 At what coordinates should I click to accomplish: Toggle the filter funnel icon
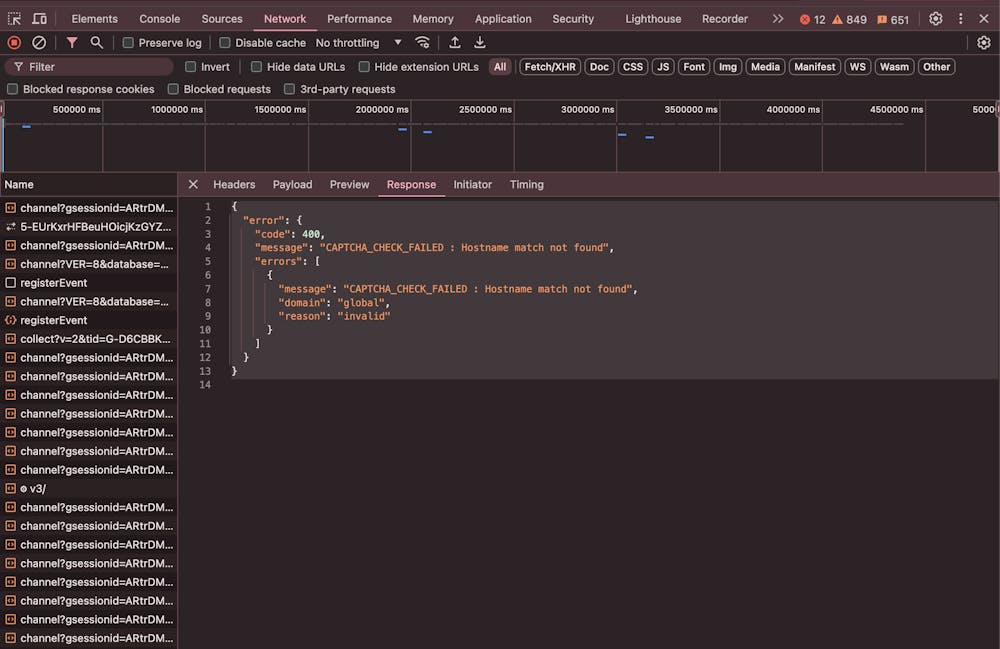tap(72, 43)
